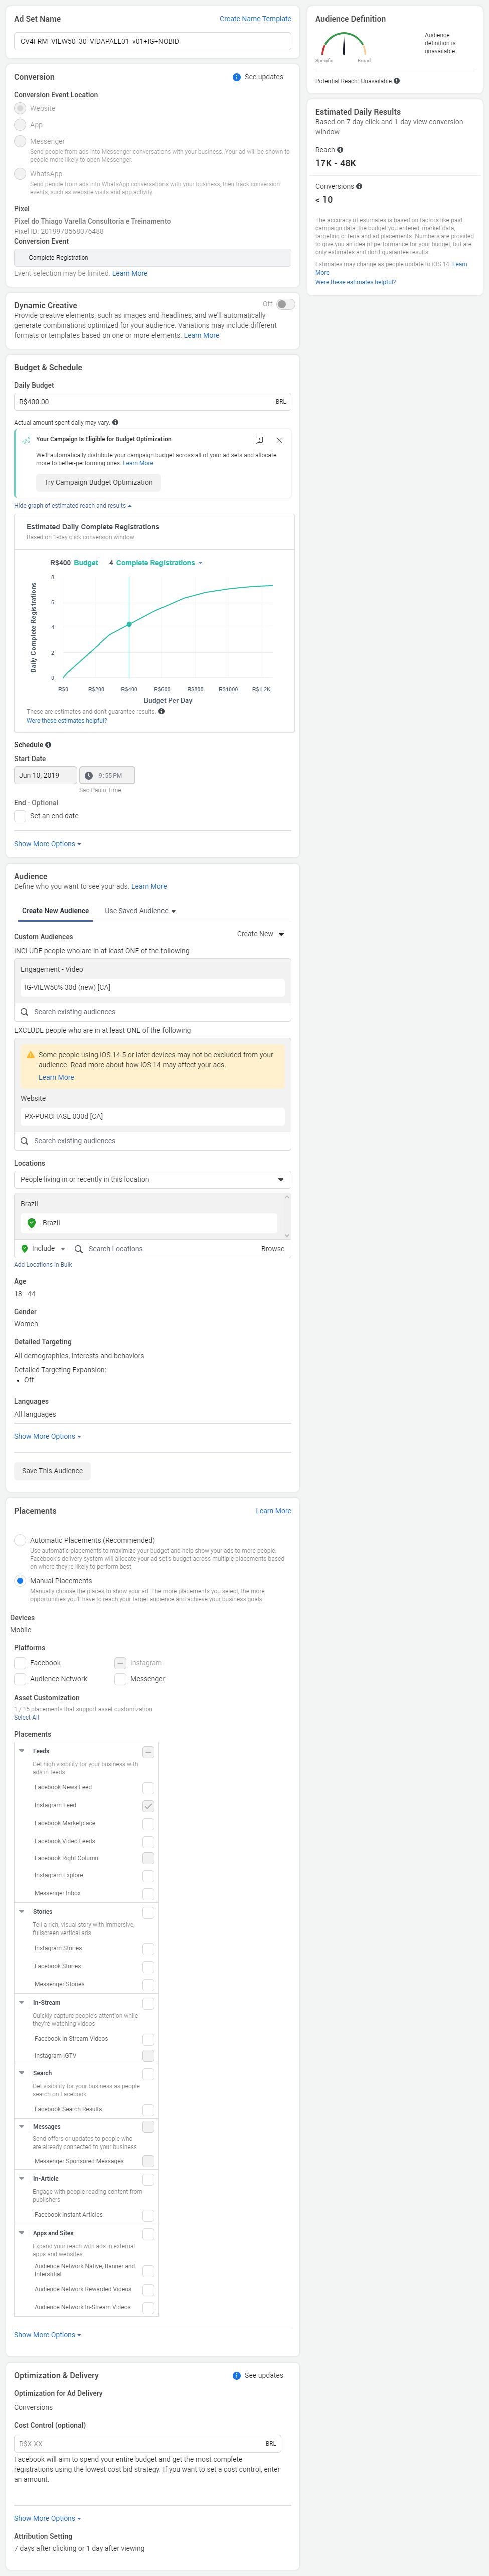Click the info icon next to Conversions
Image resolution: width=489 pixels, height=2576 pixels.
[x=359, y=187]
